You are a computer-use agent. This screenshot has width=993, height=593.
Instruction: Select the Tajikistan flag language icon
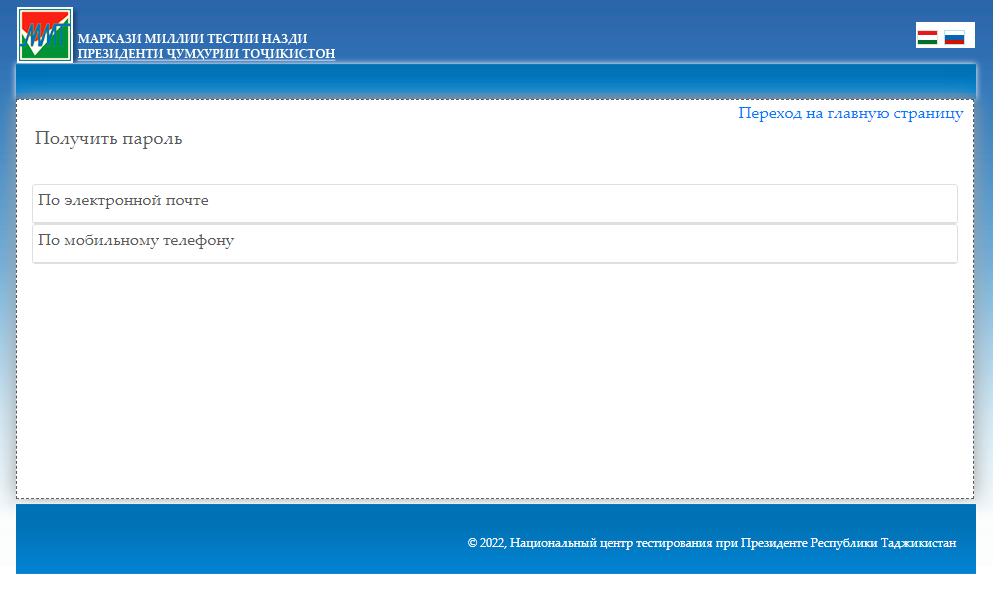coord(928,34)
